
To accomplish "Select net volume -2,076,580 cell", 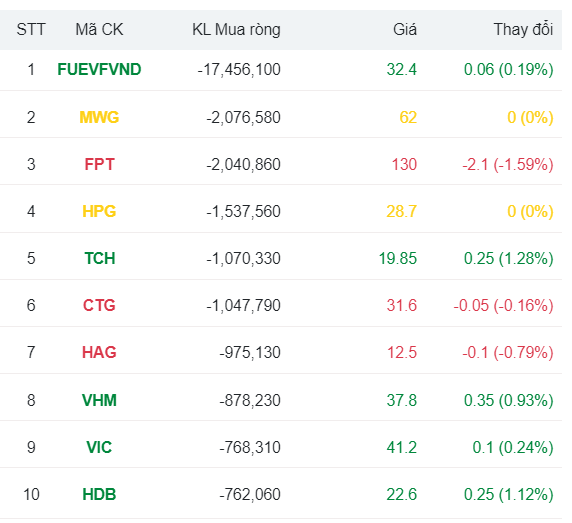I will click(243, 117).
